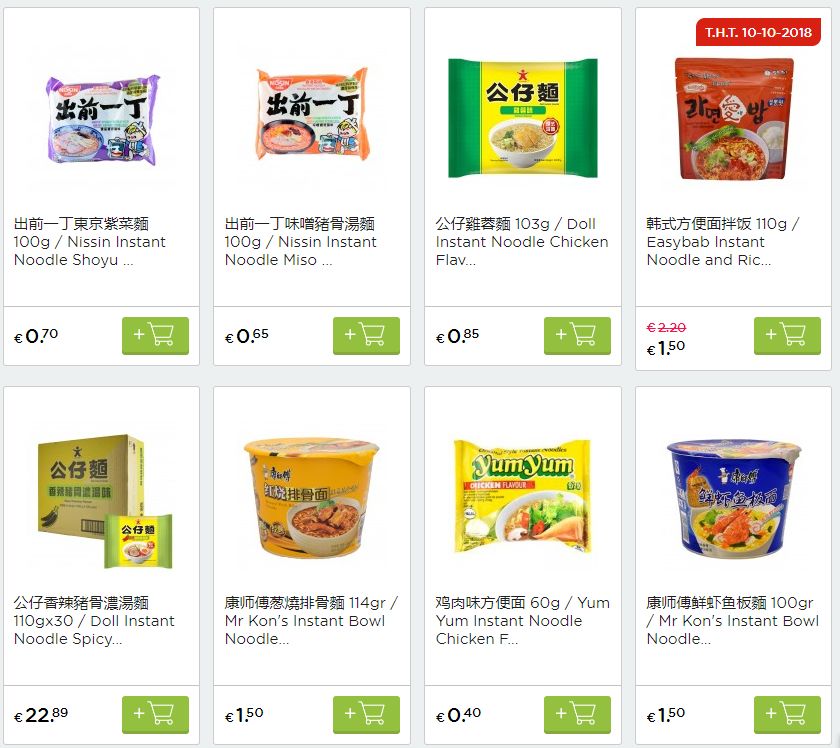This screenshot has width=840, height=748.
Task: Click the T.H.T. 10-10-2018 red badge
Action: 758,32
